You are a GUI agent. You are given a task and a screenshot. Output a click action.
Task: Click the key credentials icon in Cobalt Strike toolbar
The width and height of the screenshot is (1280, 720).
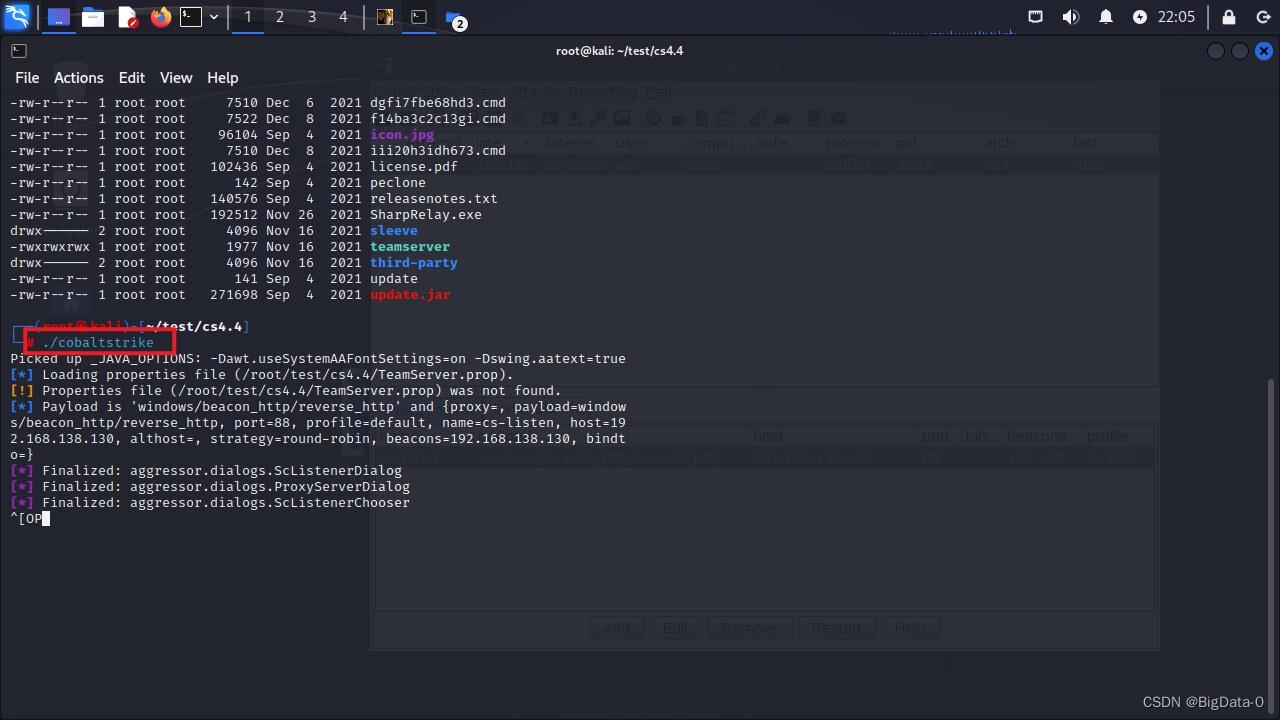[598, 118]
